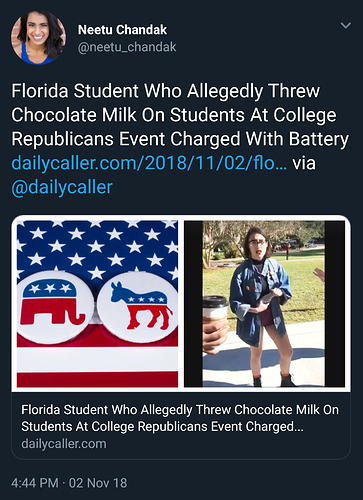
Task: Click the white stars on the flag
Action: point(97,248)
